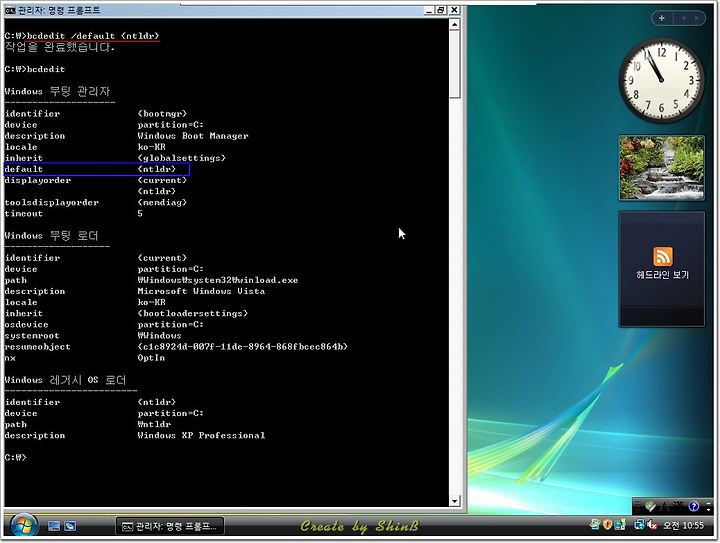Go to next sidebar gadget page
720x543 pixels.
(697, 18)
